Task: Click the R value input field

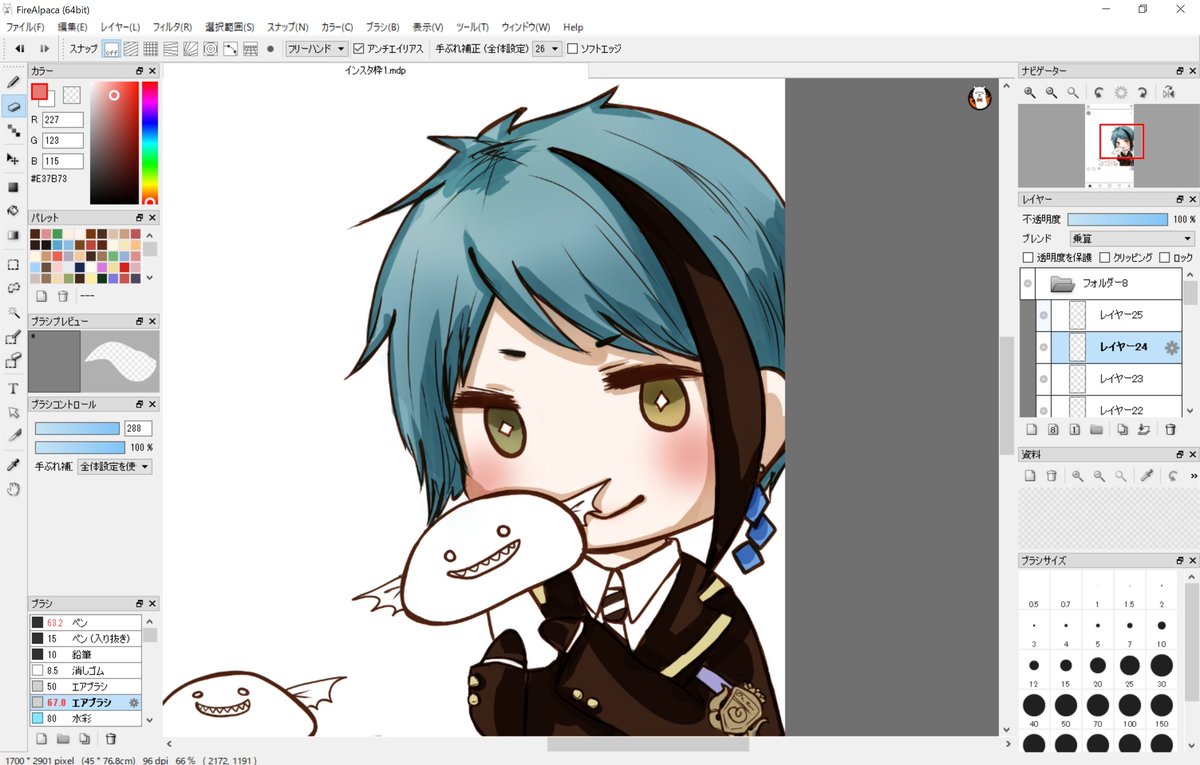Action: [63, 120]
